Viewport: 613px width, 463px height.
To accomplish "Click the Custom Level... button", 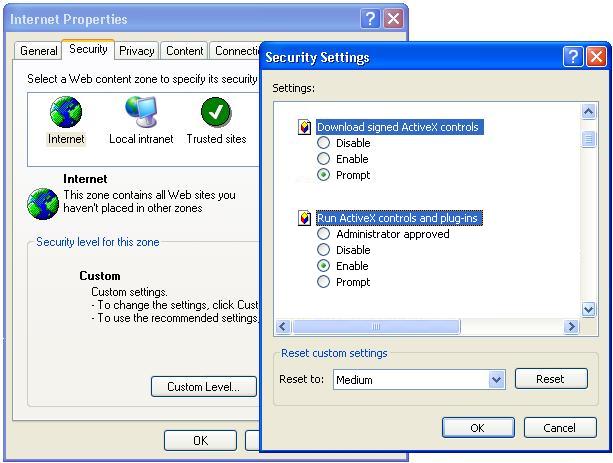I will click(x=204, y=387).
